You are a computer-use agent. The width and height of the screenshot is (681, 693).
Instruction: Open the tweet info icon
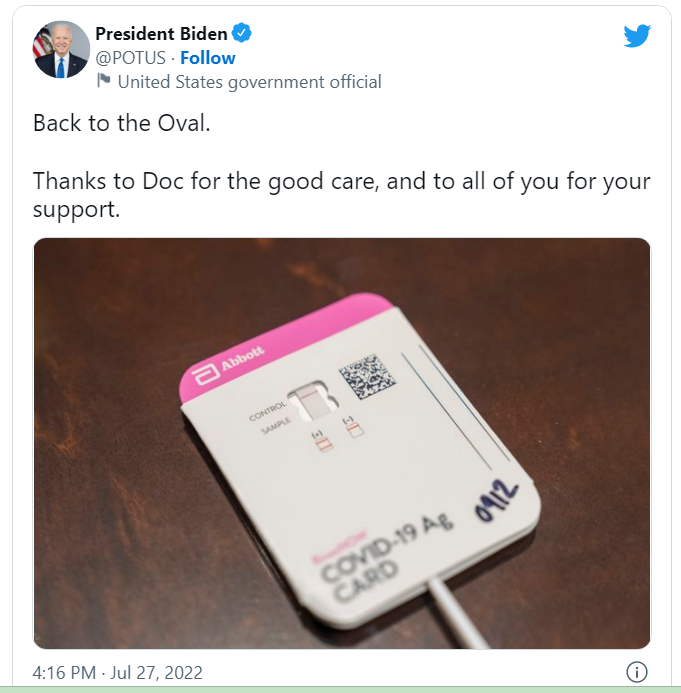click(x=637, y=672)
